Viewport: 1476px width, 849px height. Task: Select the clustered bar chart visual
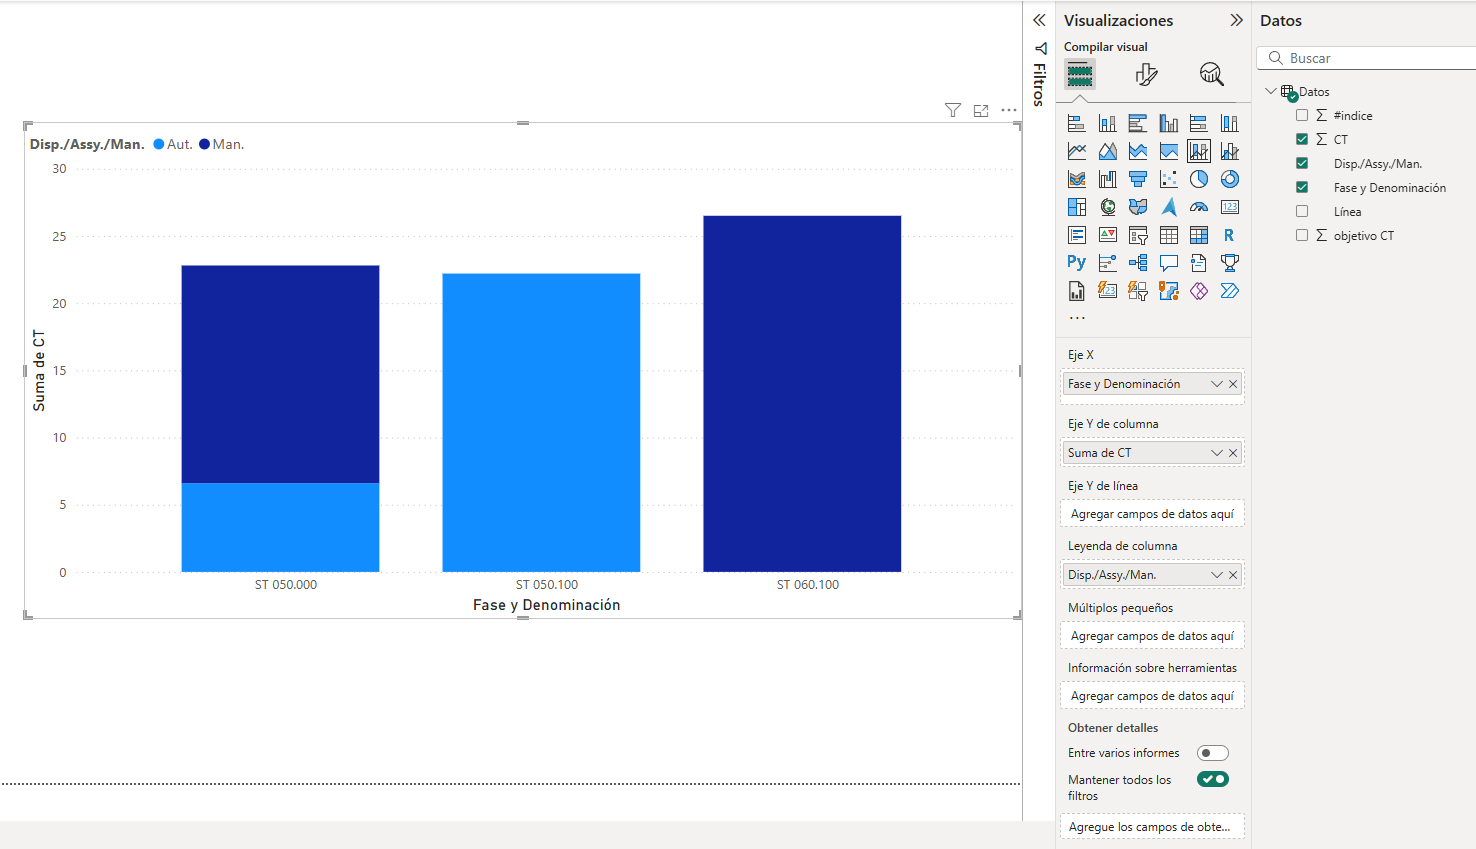1138,123
